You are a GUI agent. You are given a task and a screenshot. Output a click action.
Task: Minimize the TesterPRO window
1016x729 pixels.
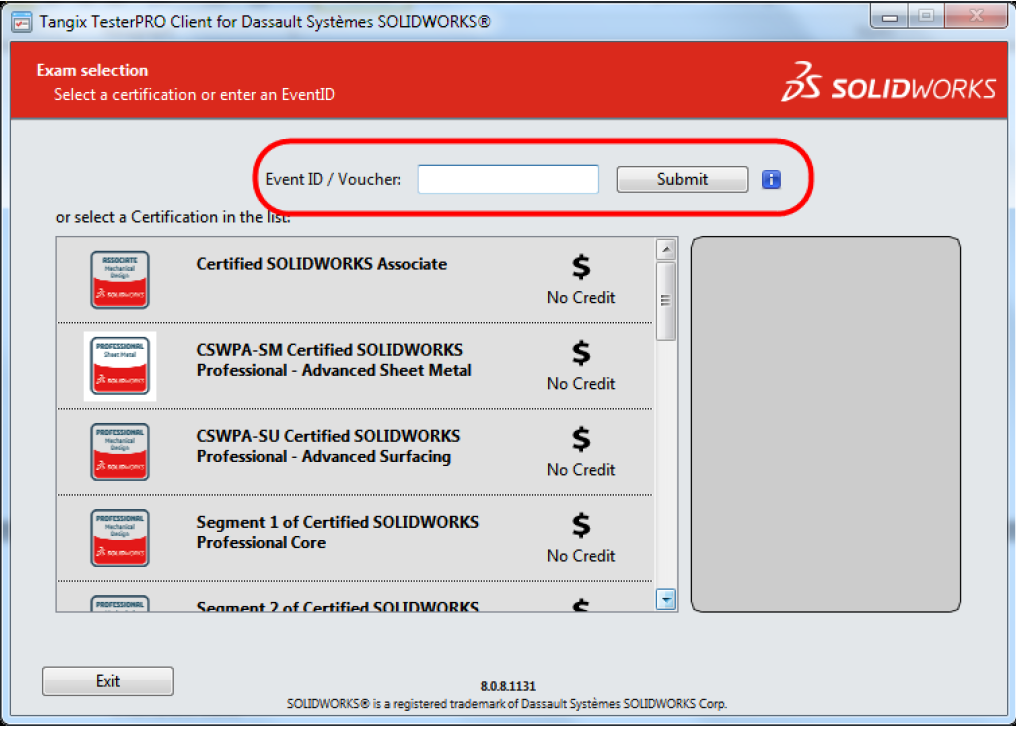890,17
